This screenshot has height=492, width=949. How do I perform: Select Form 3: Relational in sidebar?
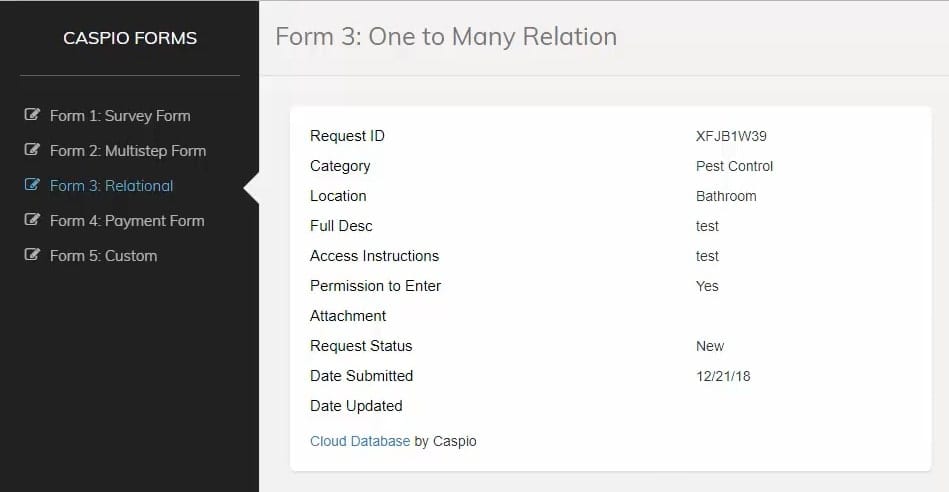(x=112, y=186)
